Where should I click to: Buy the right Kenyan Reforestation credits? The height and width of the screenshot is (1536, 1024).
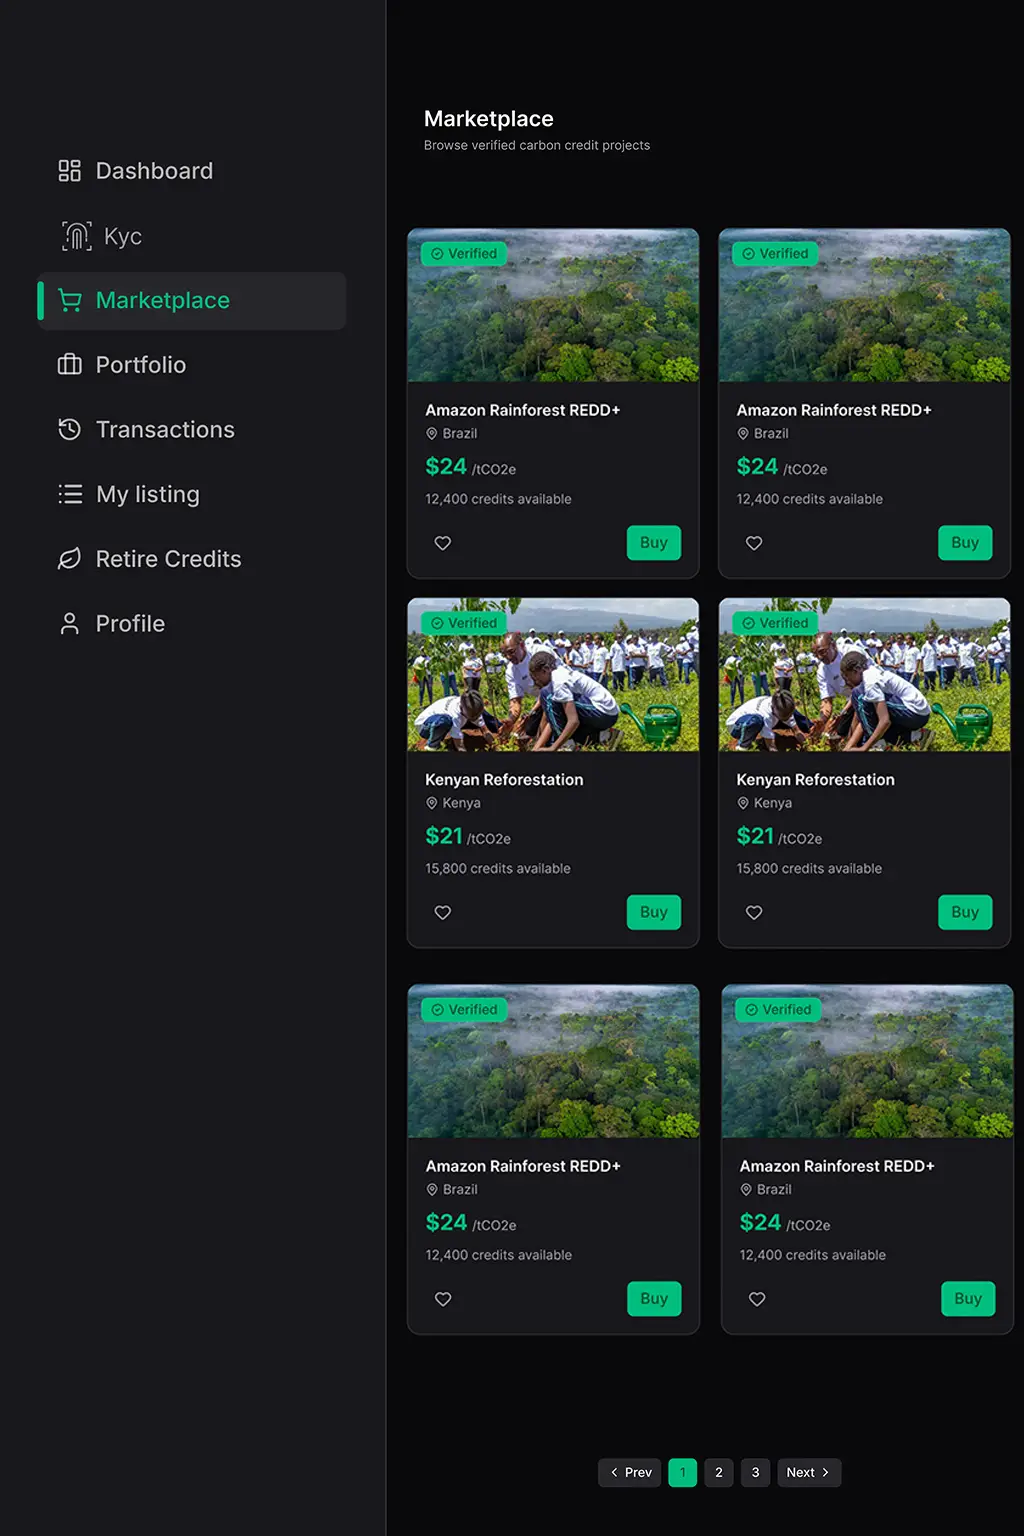(965, 912)
